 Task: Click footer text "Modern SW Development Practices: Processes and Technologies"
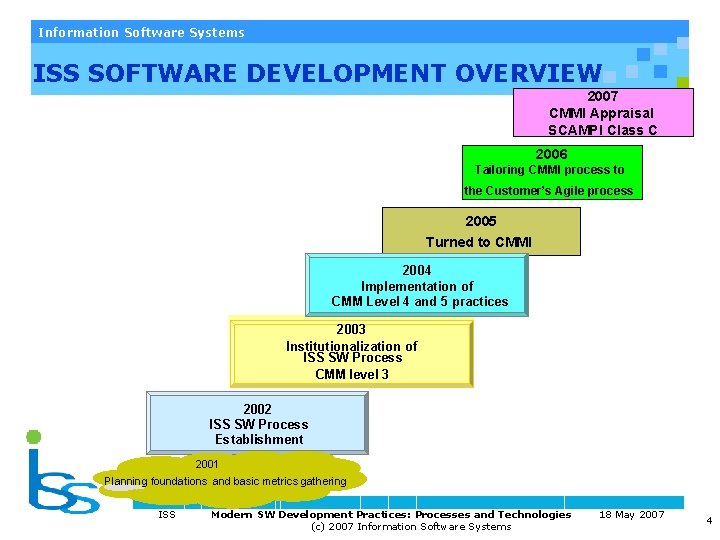point(391,514)
